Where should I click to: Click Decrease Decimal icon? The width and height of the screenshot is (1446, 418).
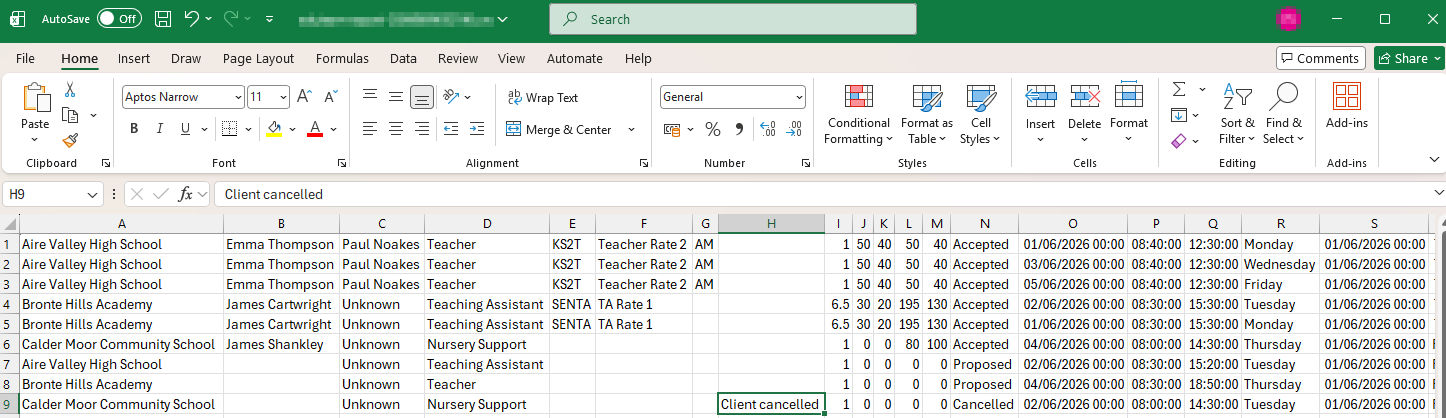point(794,129)
